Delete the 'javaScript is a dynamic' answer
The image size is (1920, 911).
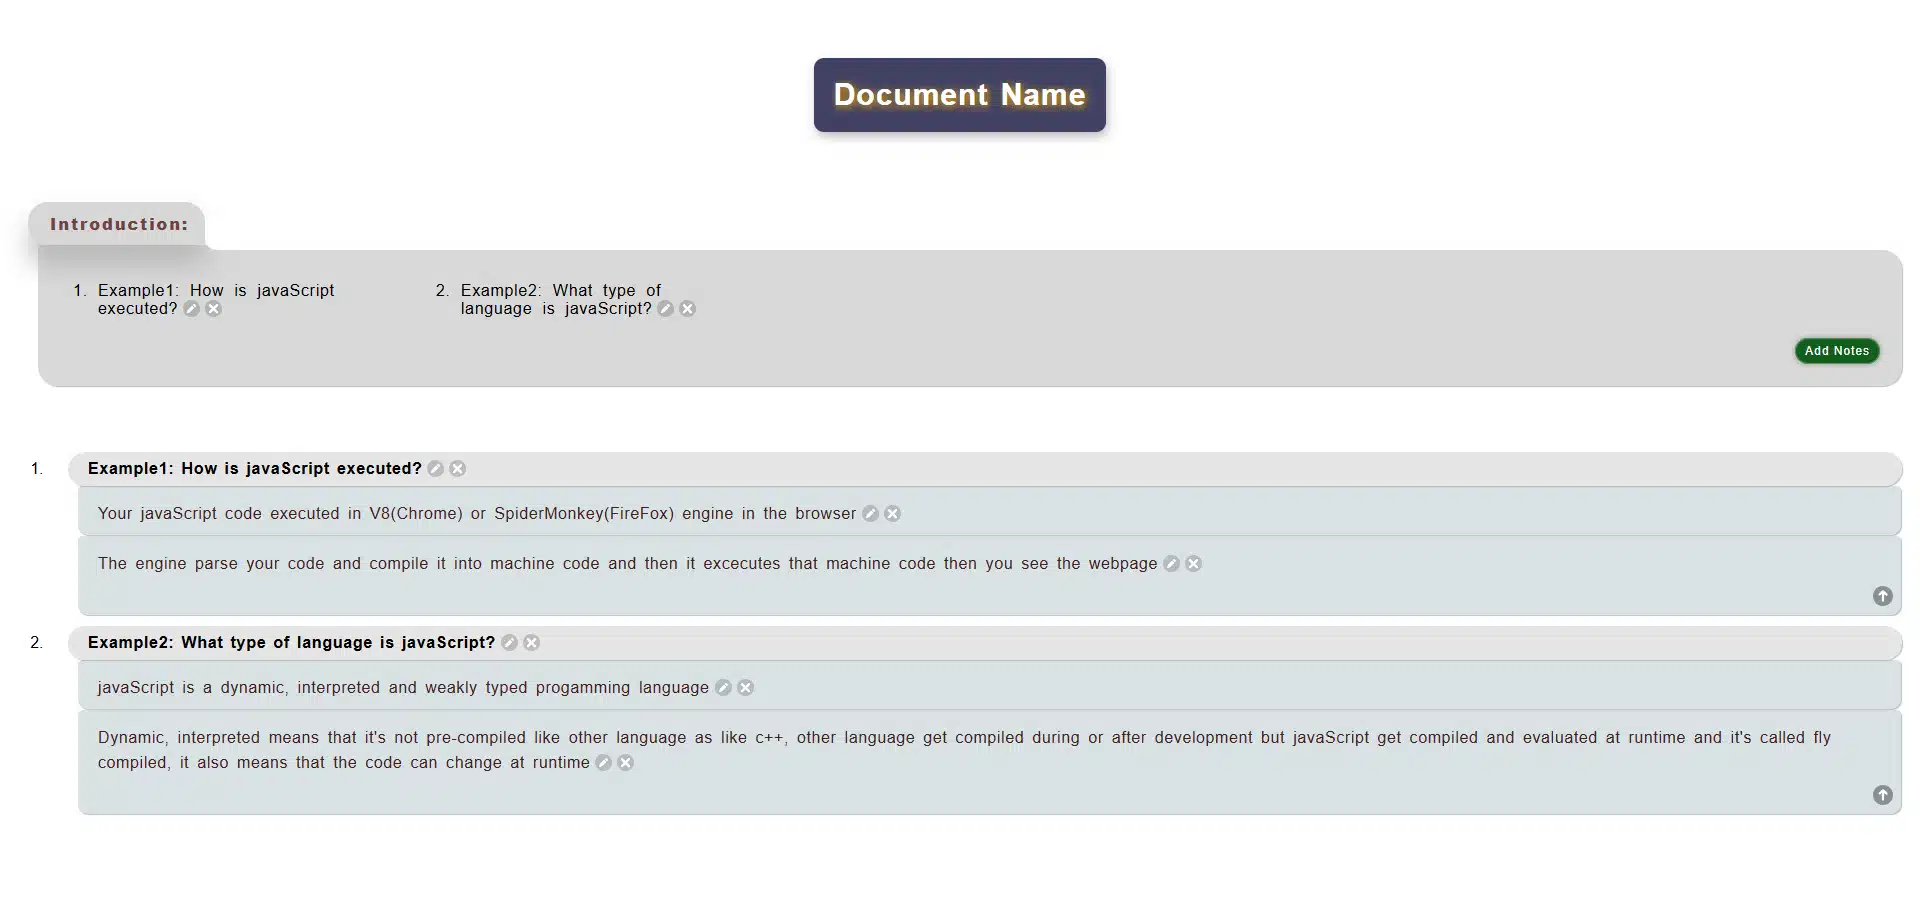pos(745,687)
